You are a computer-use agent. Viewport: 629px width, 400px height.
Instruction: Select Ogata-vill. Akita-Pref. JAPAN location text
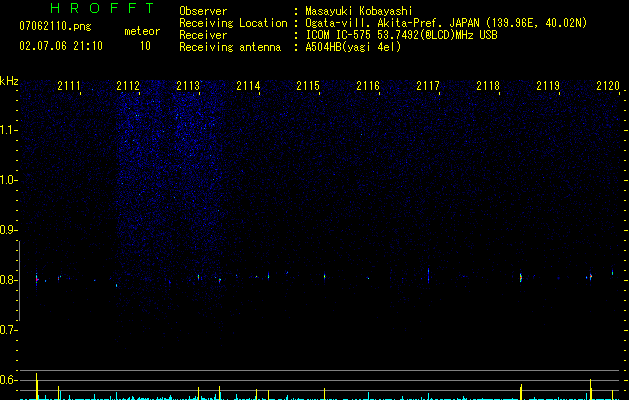(x=446, y=23)
